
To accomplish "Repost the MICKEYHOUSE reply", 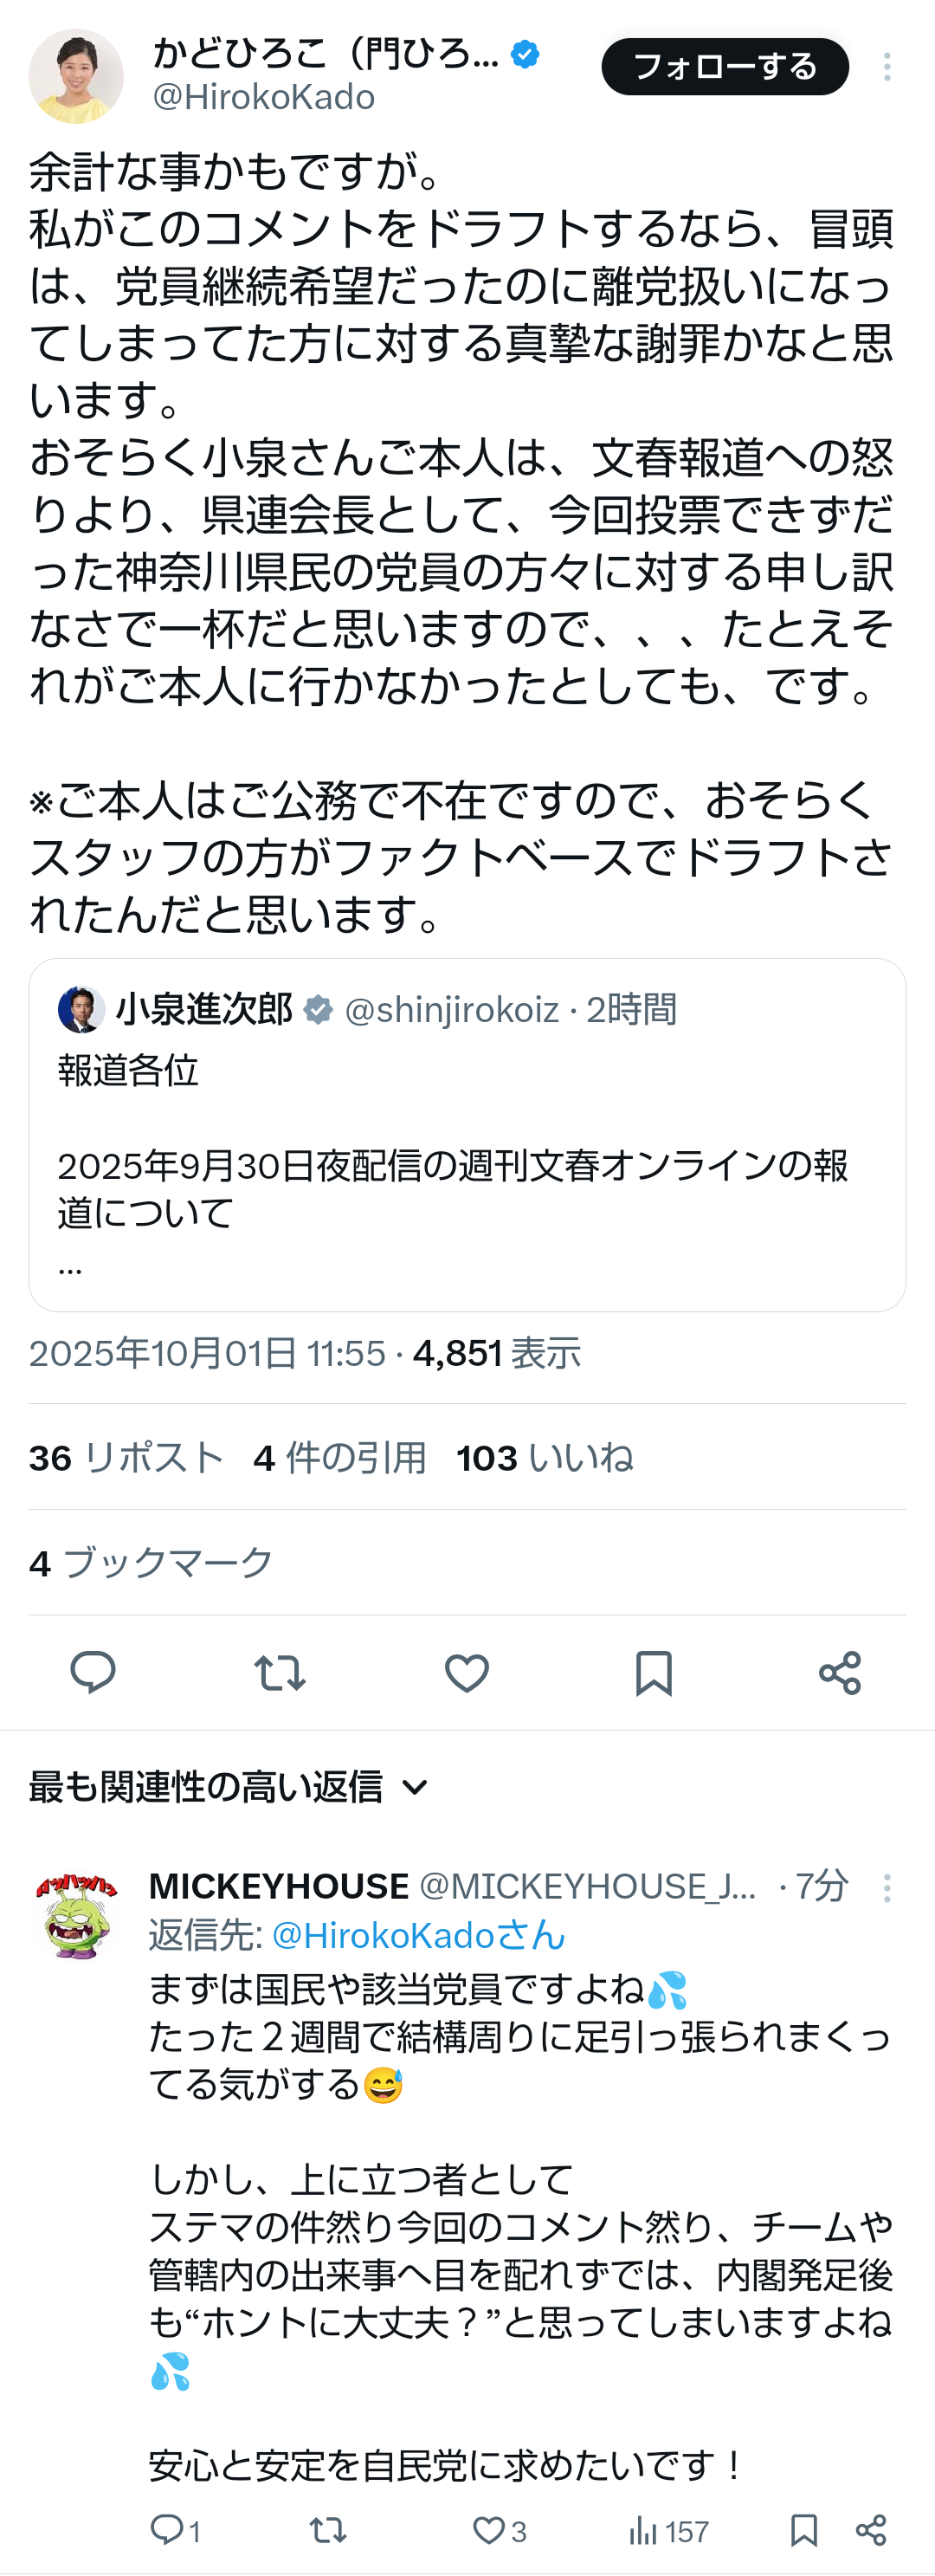I will (x=328, y=2530).
